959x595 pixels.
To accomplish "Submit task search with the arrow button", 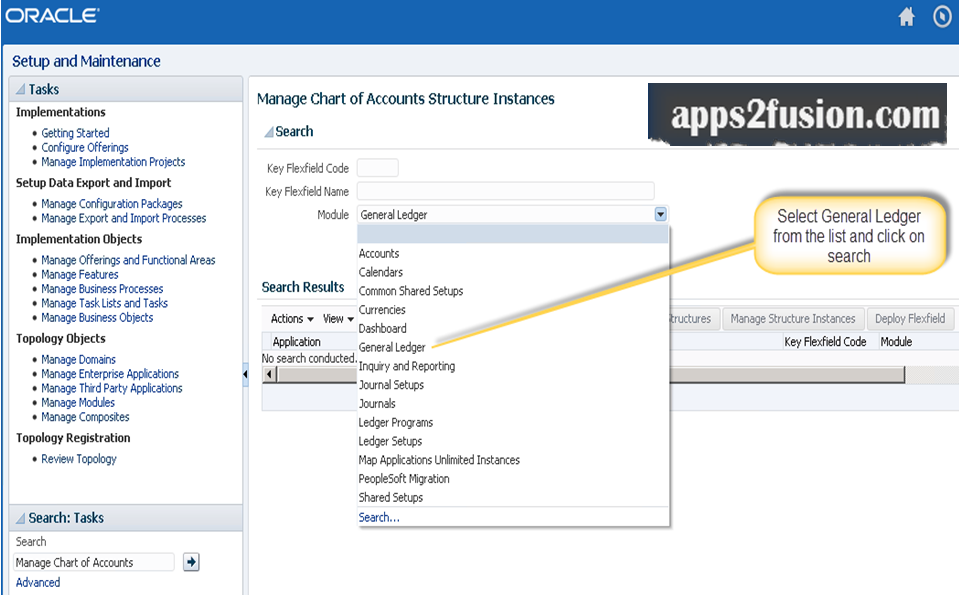I will [191, 562].
